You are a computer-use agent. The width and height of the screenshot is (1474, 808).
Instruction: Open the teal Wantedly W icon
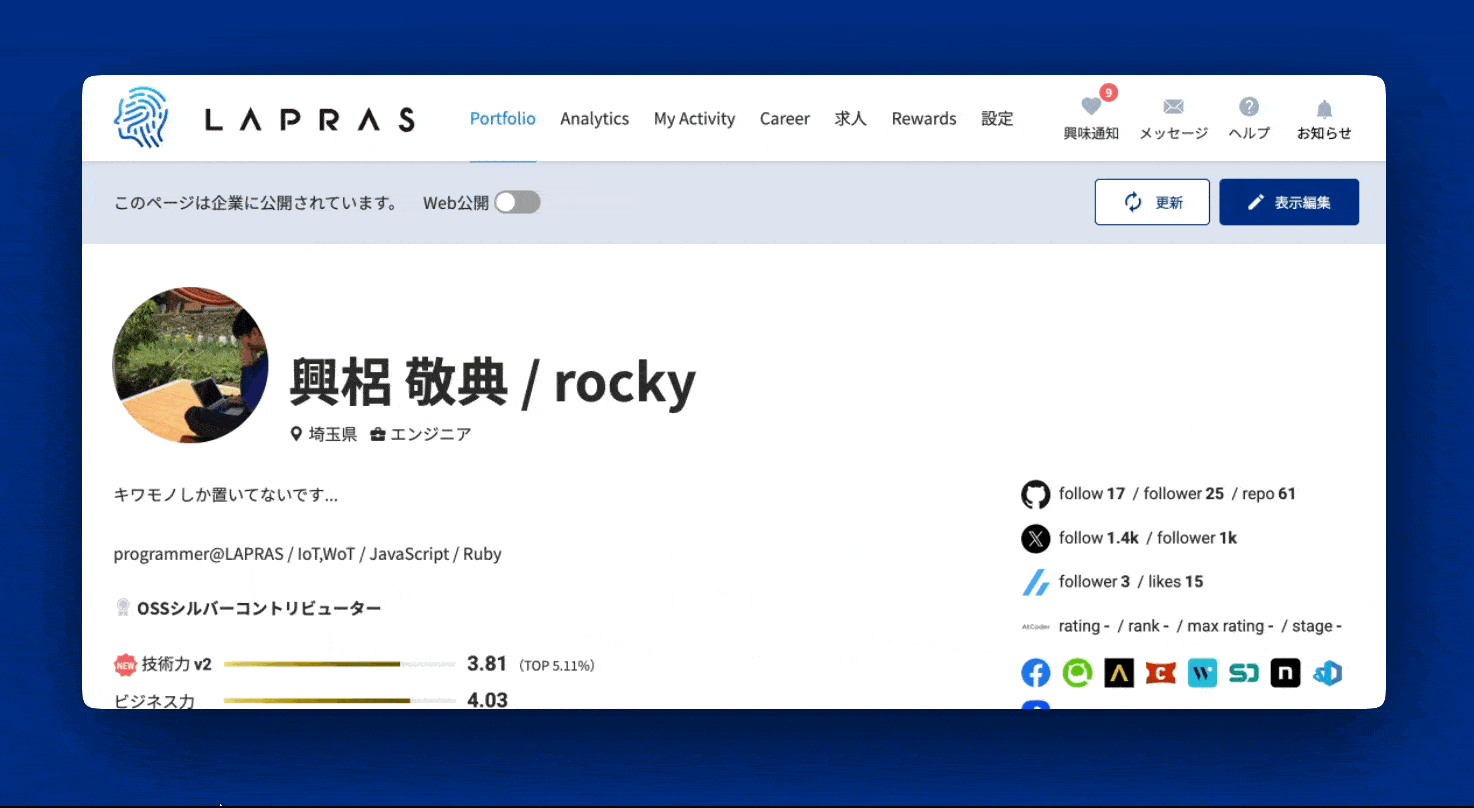pos(1202,673)
